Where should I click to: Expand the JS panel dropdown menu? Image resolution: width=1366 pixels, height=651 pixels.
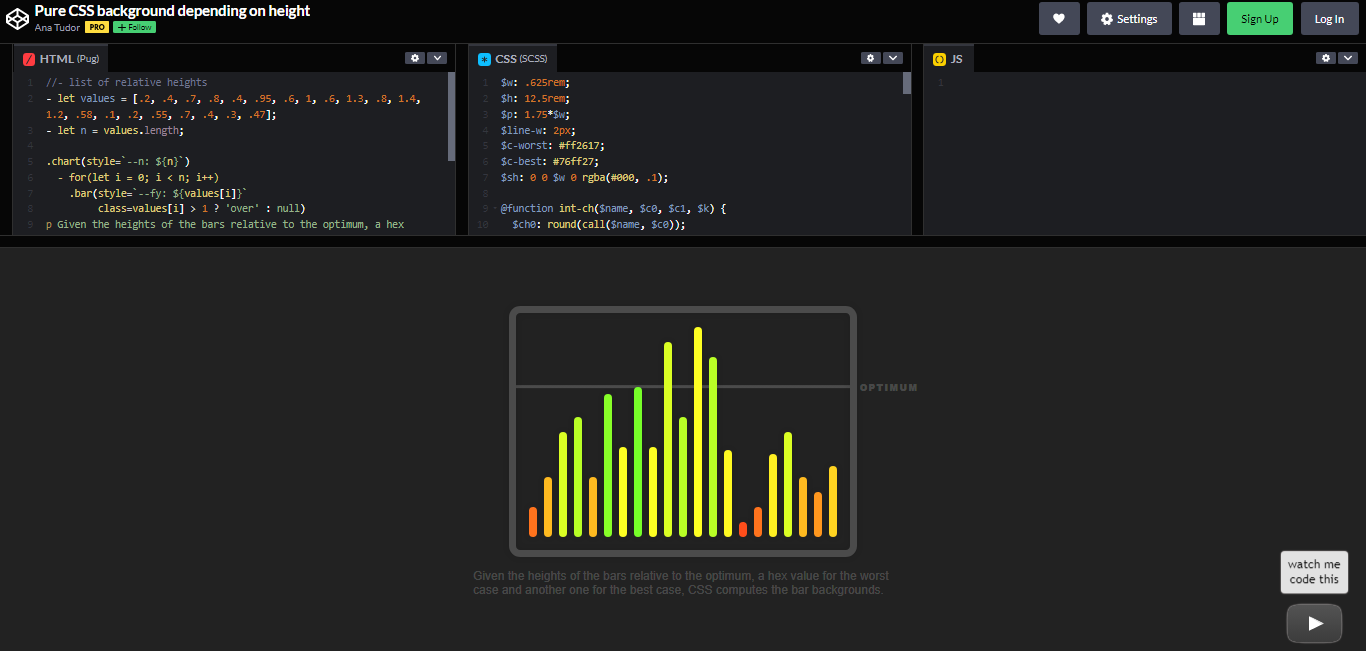tap(1347, 58)
